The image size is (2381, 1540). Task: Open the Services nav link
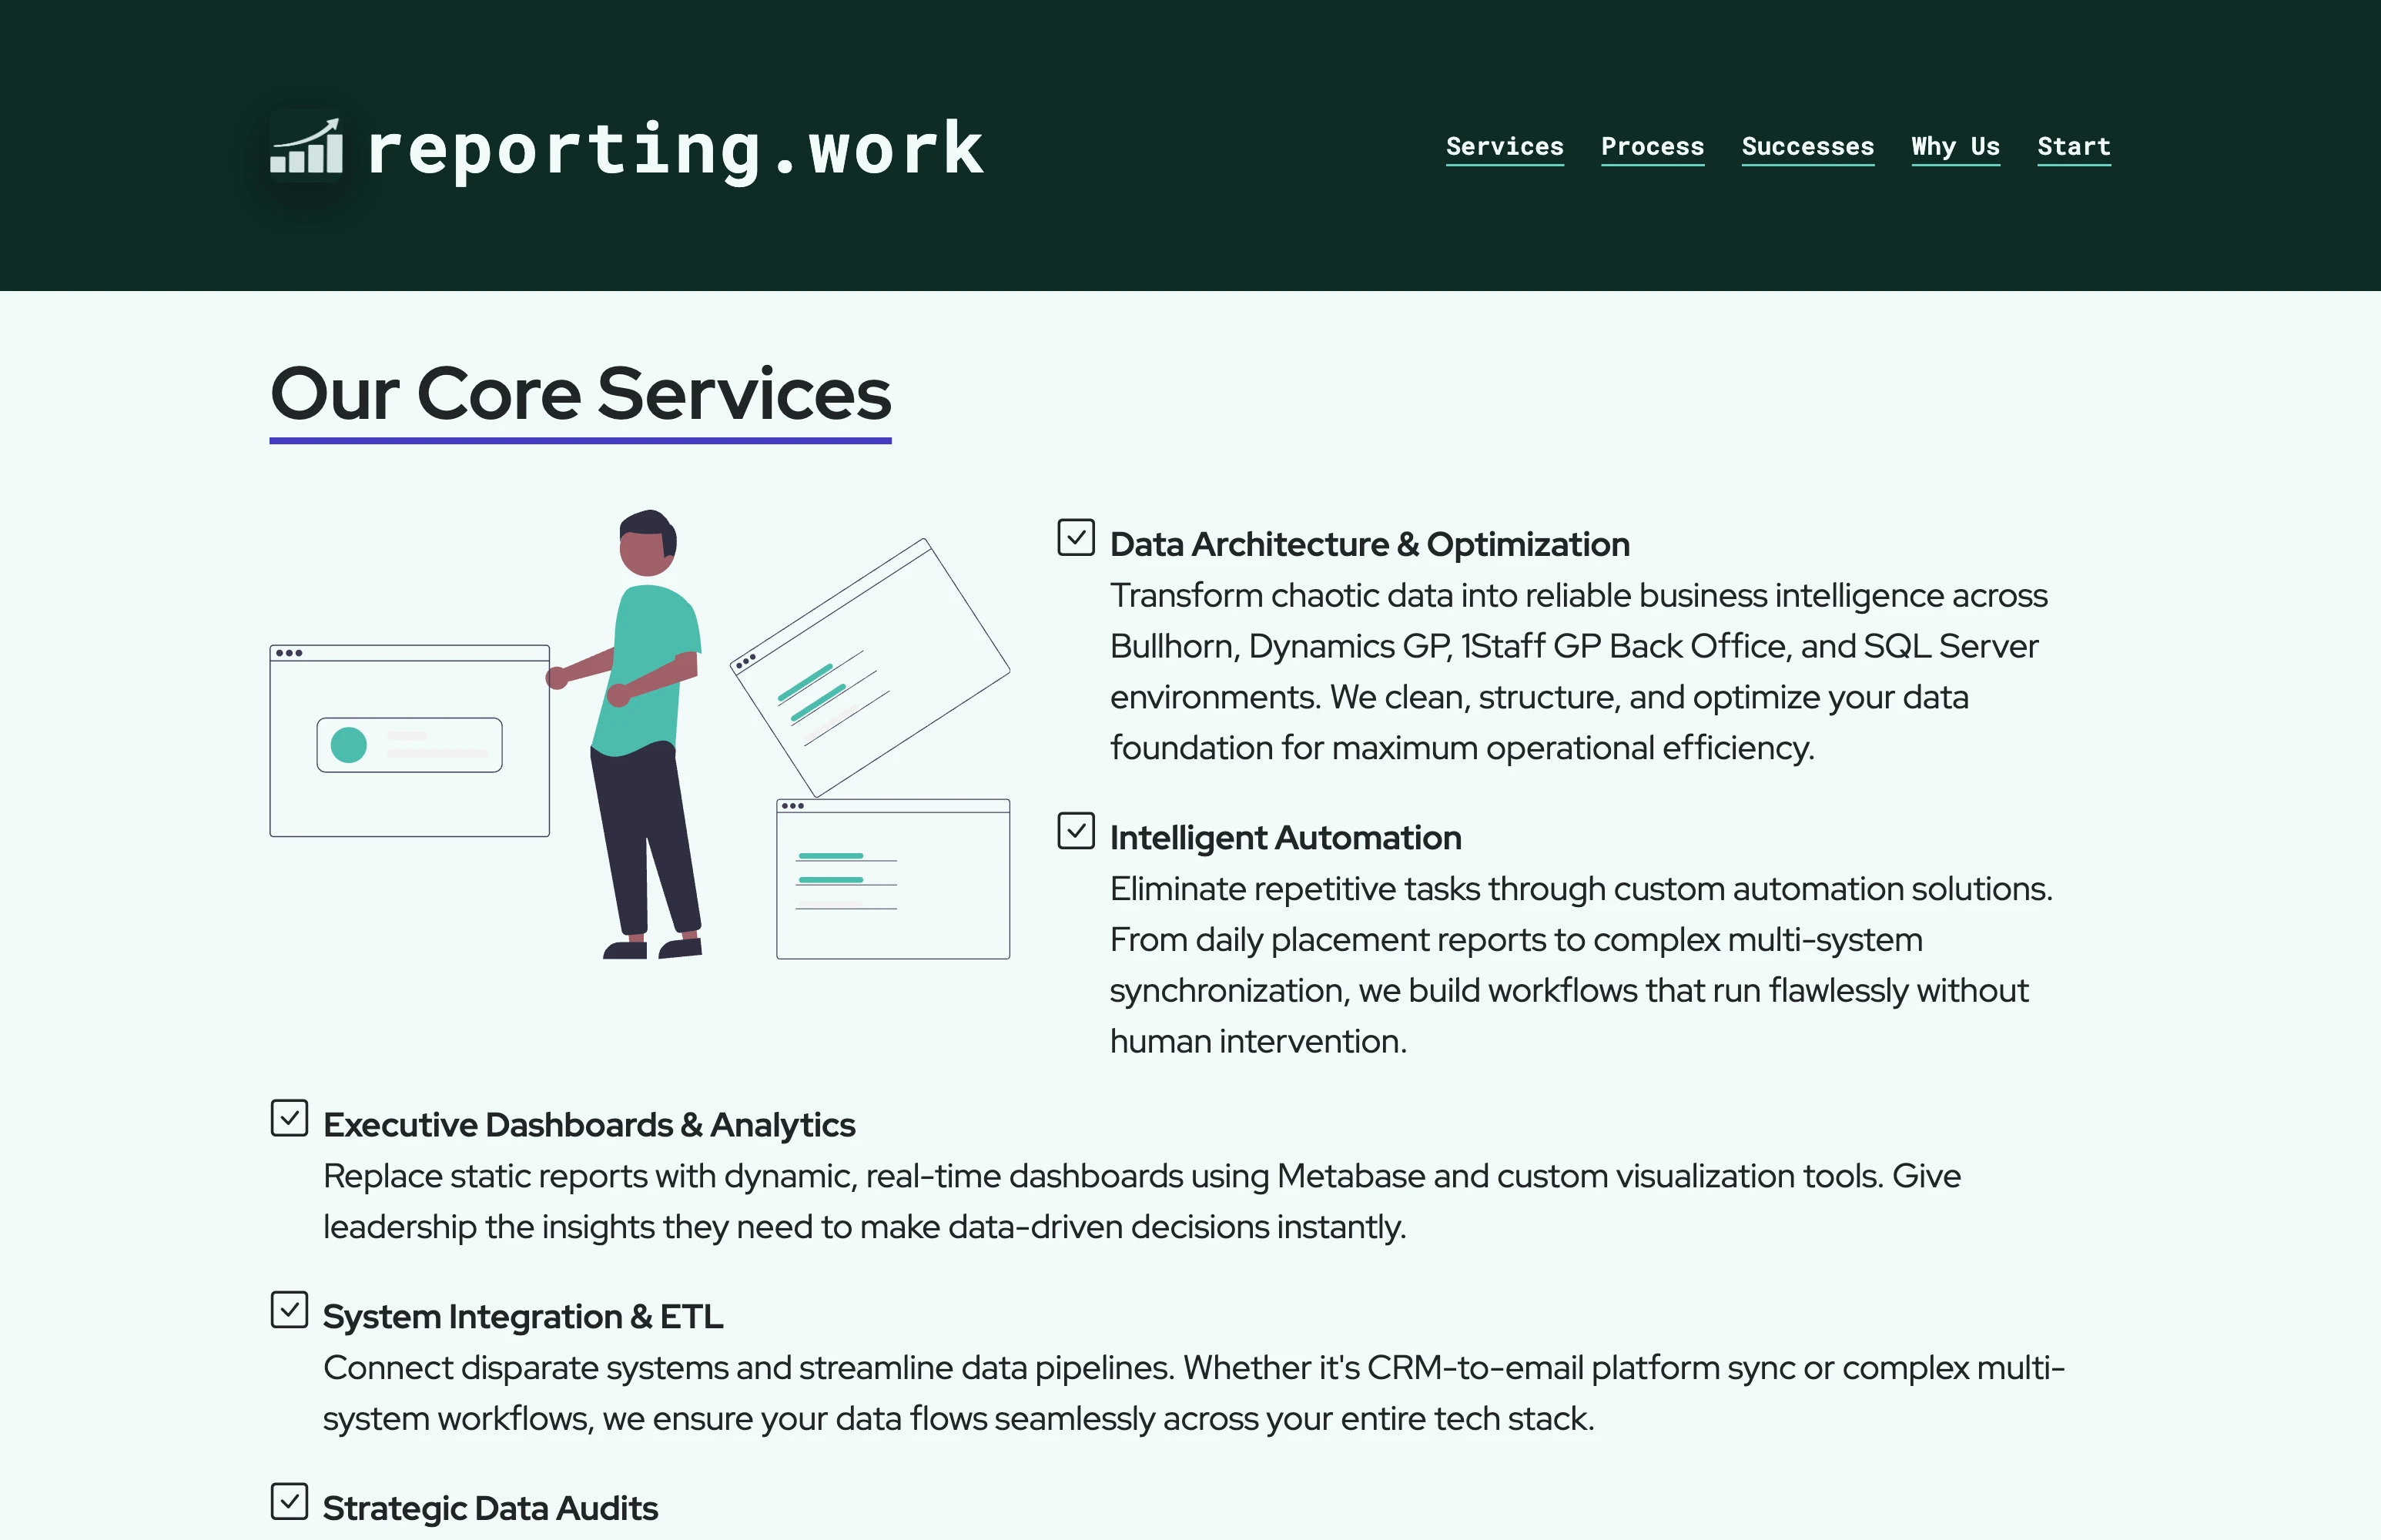[1504, 146]
